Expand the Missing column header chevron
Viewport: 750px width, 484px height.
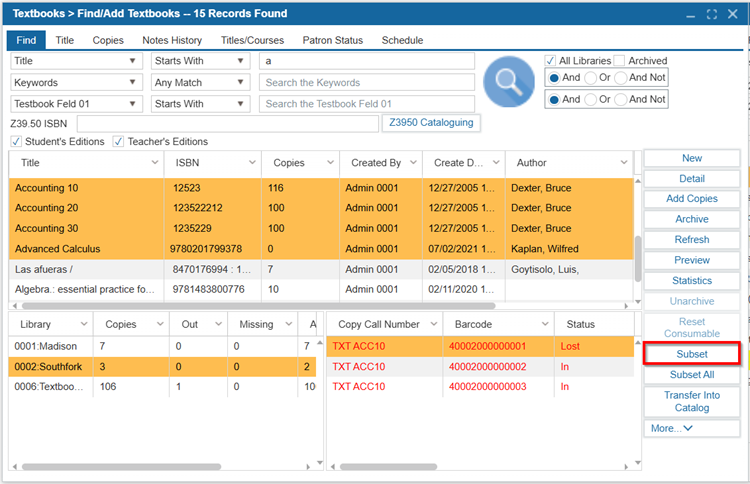[x=289, y=324]
